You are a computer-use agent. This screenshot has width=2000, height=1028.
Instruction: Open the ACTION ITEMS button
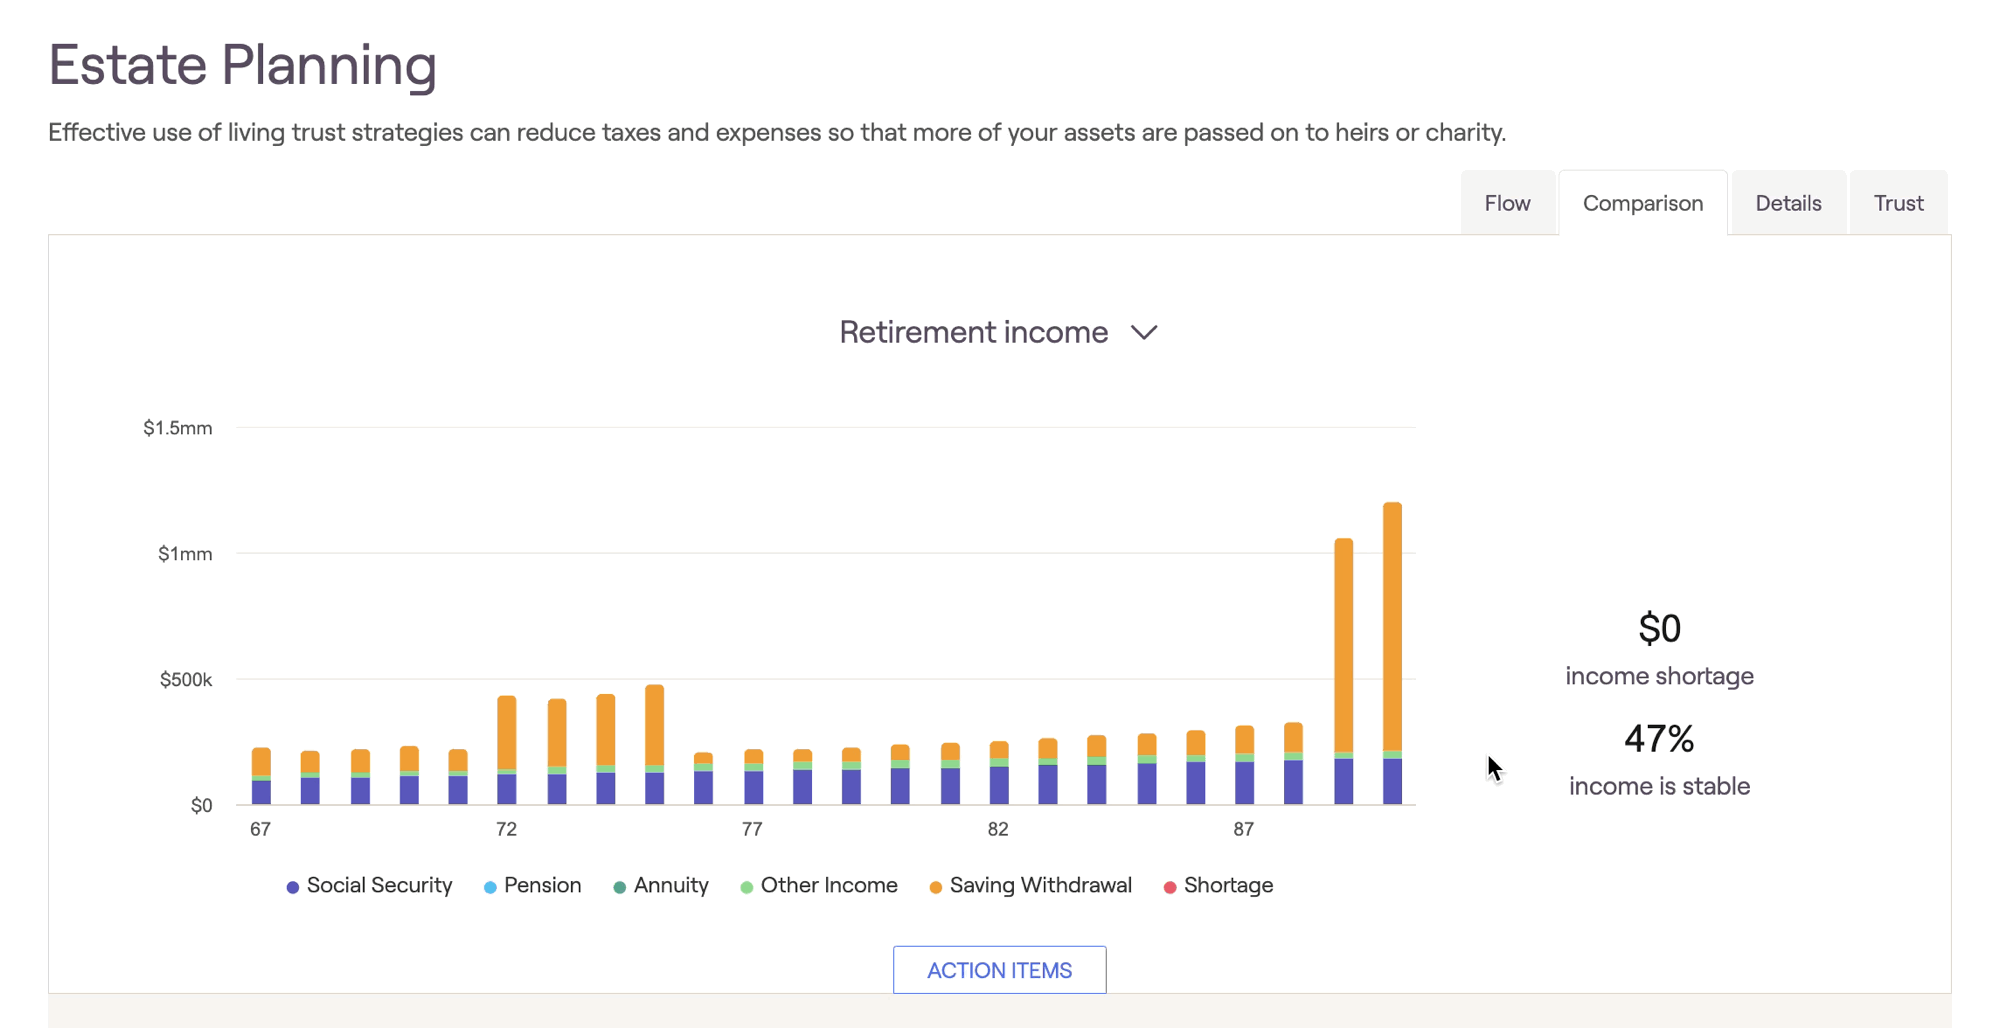click(999, 970)
